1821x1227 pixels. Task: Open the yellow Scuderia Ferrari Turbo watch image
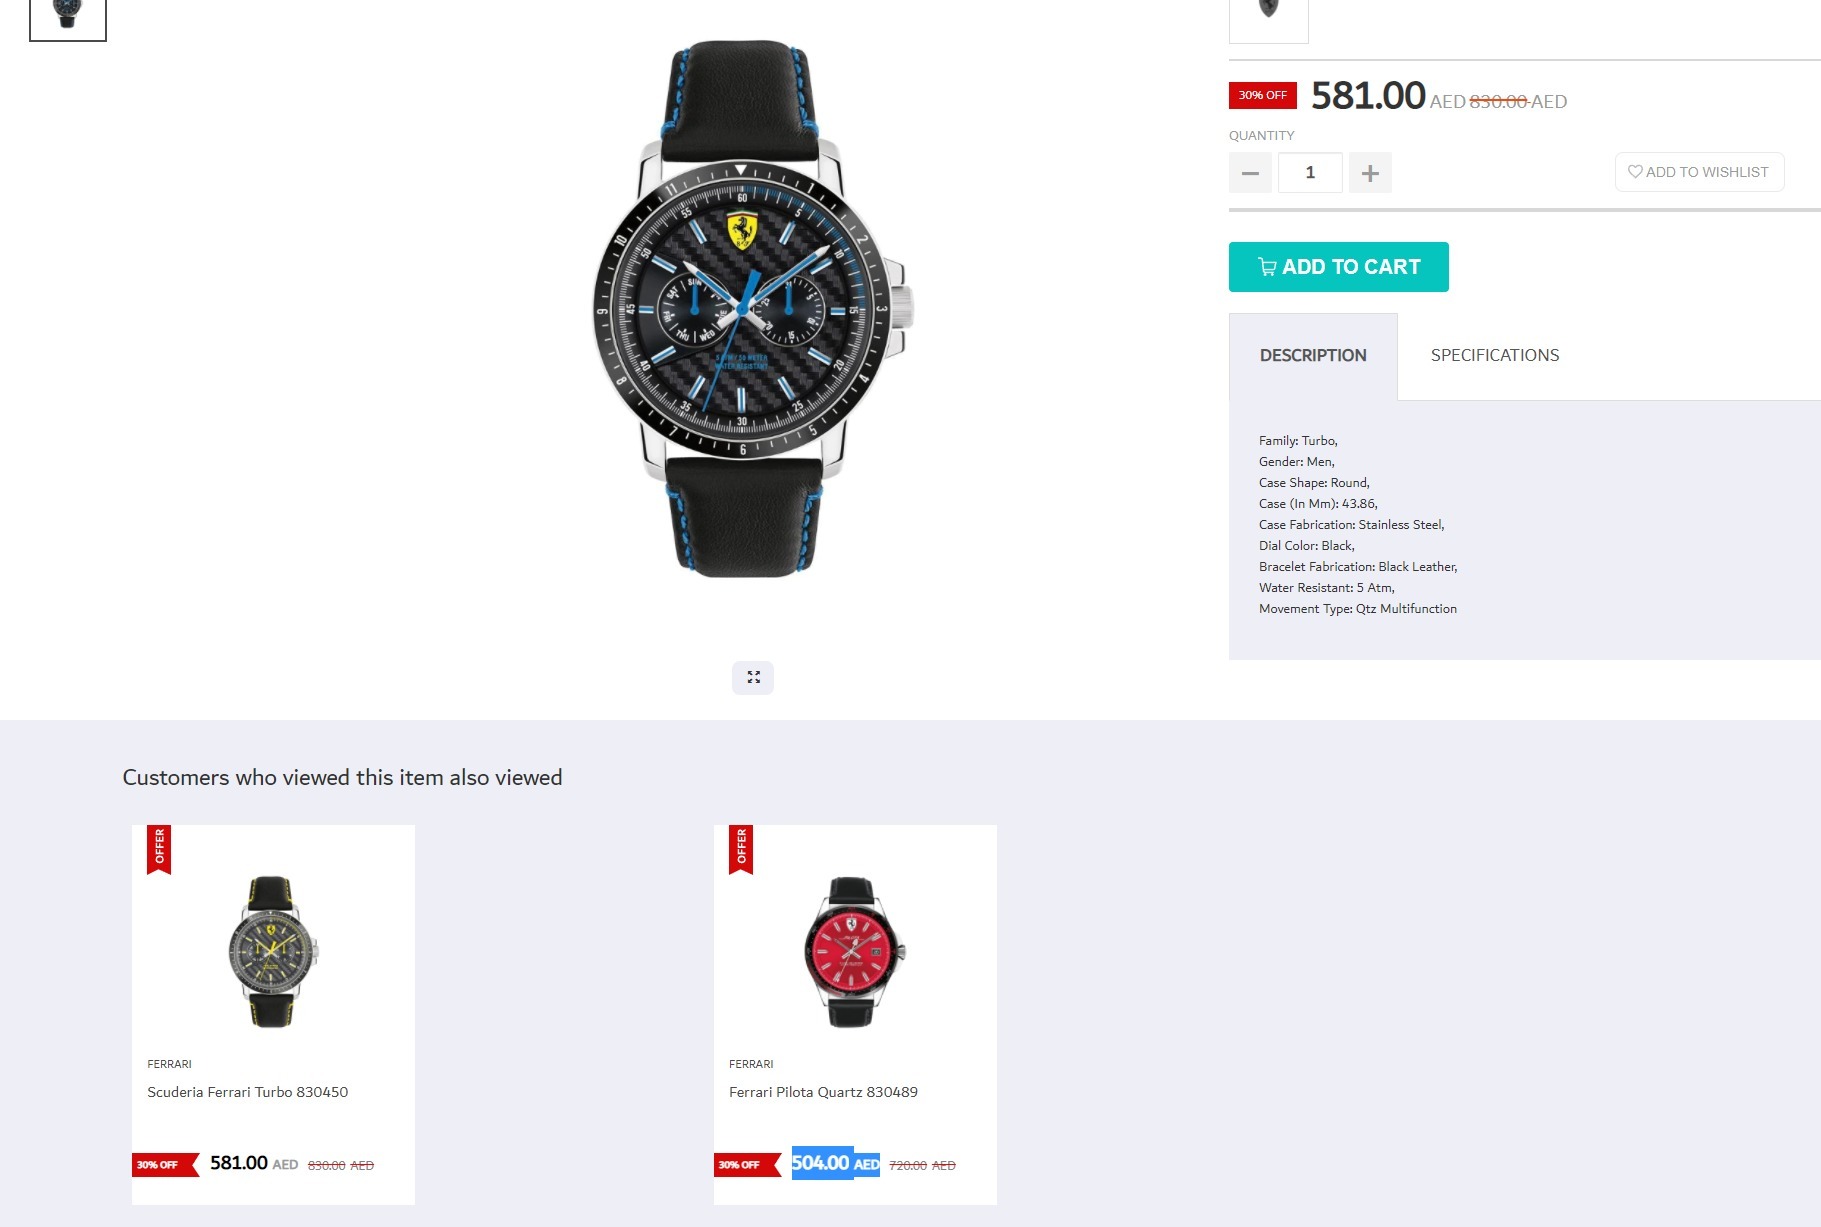click(272, 951)
